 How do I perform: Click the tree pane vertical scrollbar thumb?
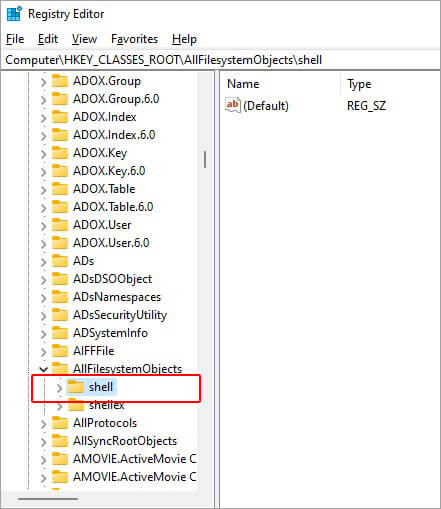click(x=205, y=159)
